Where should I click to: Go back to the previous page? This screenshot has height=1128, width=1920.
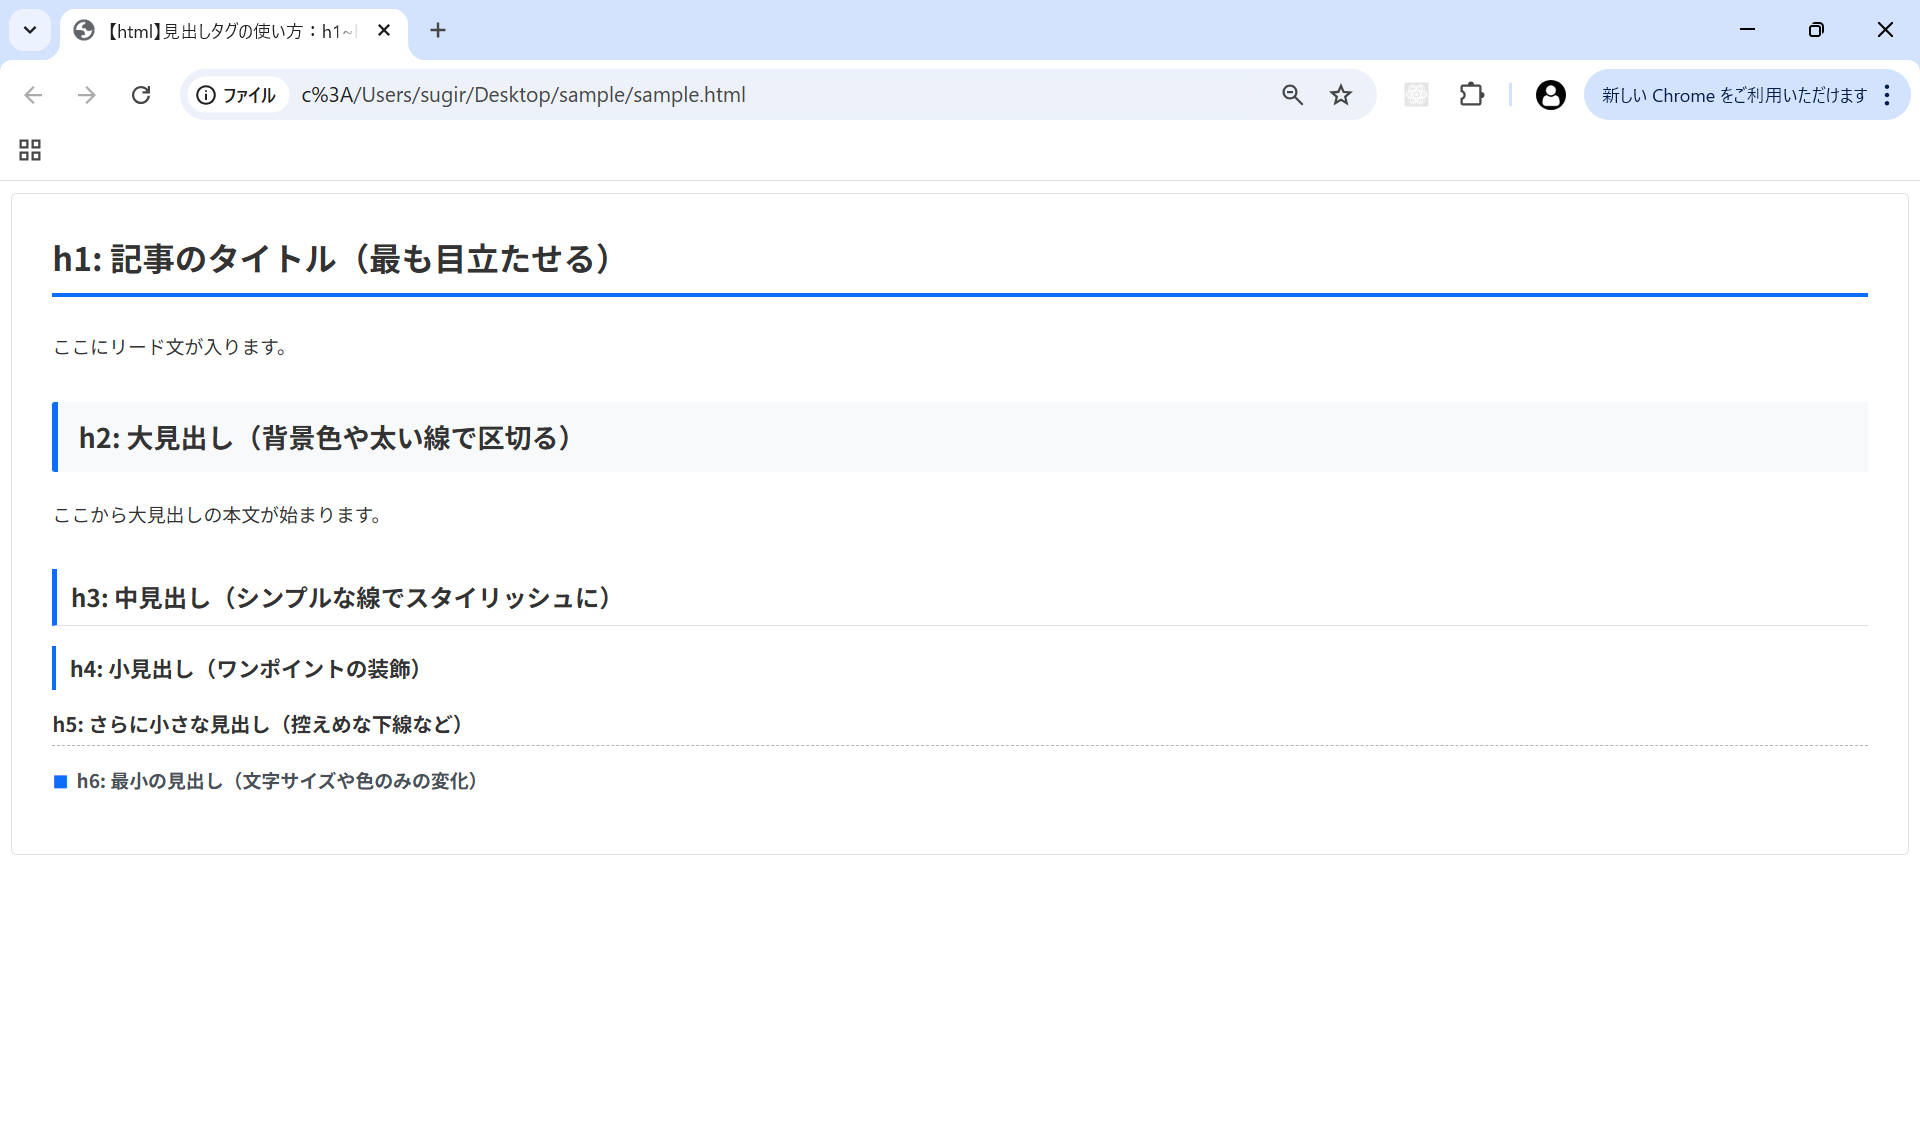point(33,94)
